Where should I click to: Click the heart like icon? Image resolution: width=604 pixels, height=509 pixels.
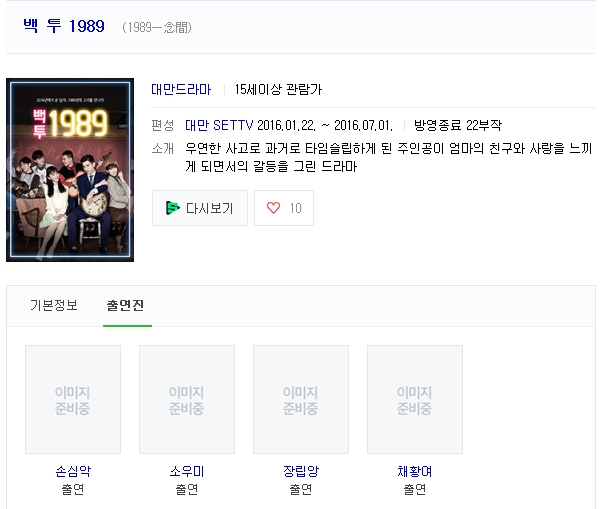point(273,208)
